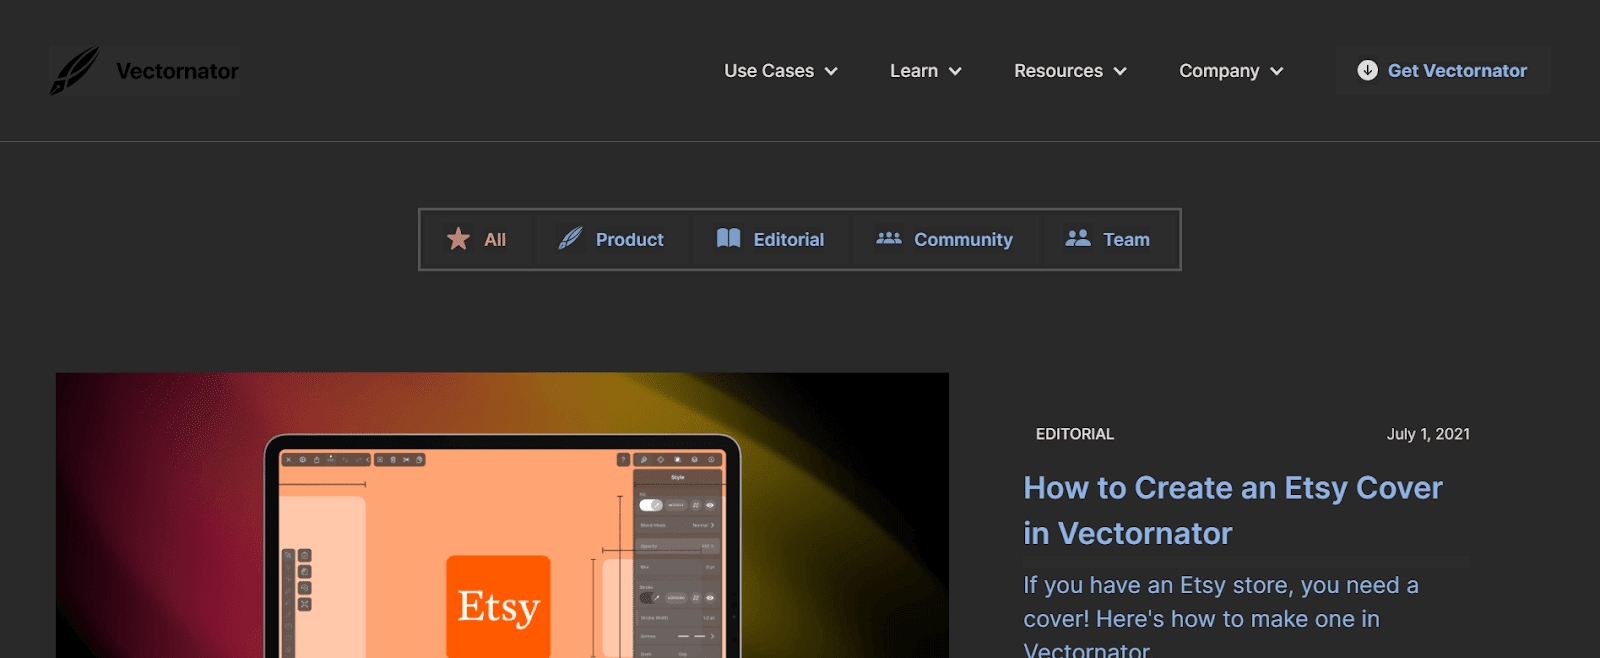This screenshot has width=1600, height=658.
Task: Expand the Company chevron arrow
Action: 1277,71
